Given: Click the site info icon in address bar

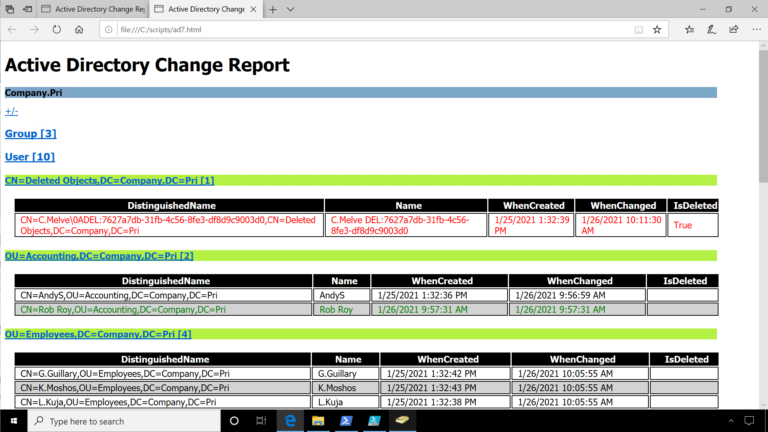Looking at the screenshot, I should tap(109, 29).
